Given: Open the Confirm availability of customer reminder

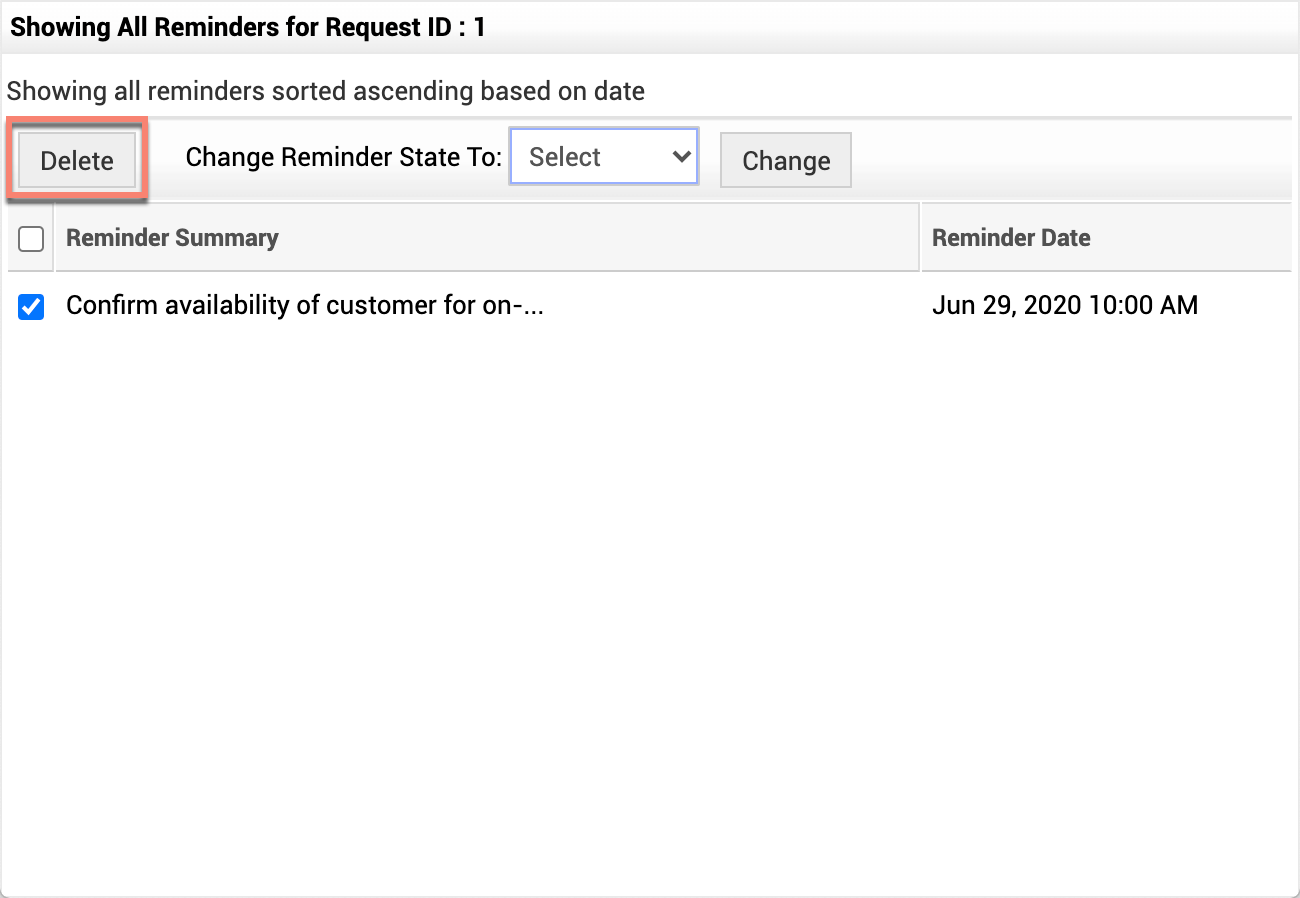Looking at the screenshot, I should click(304, 306).
